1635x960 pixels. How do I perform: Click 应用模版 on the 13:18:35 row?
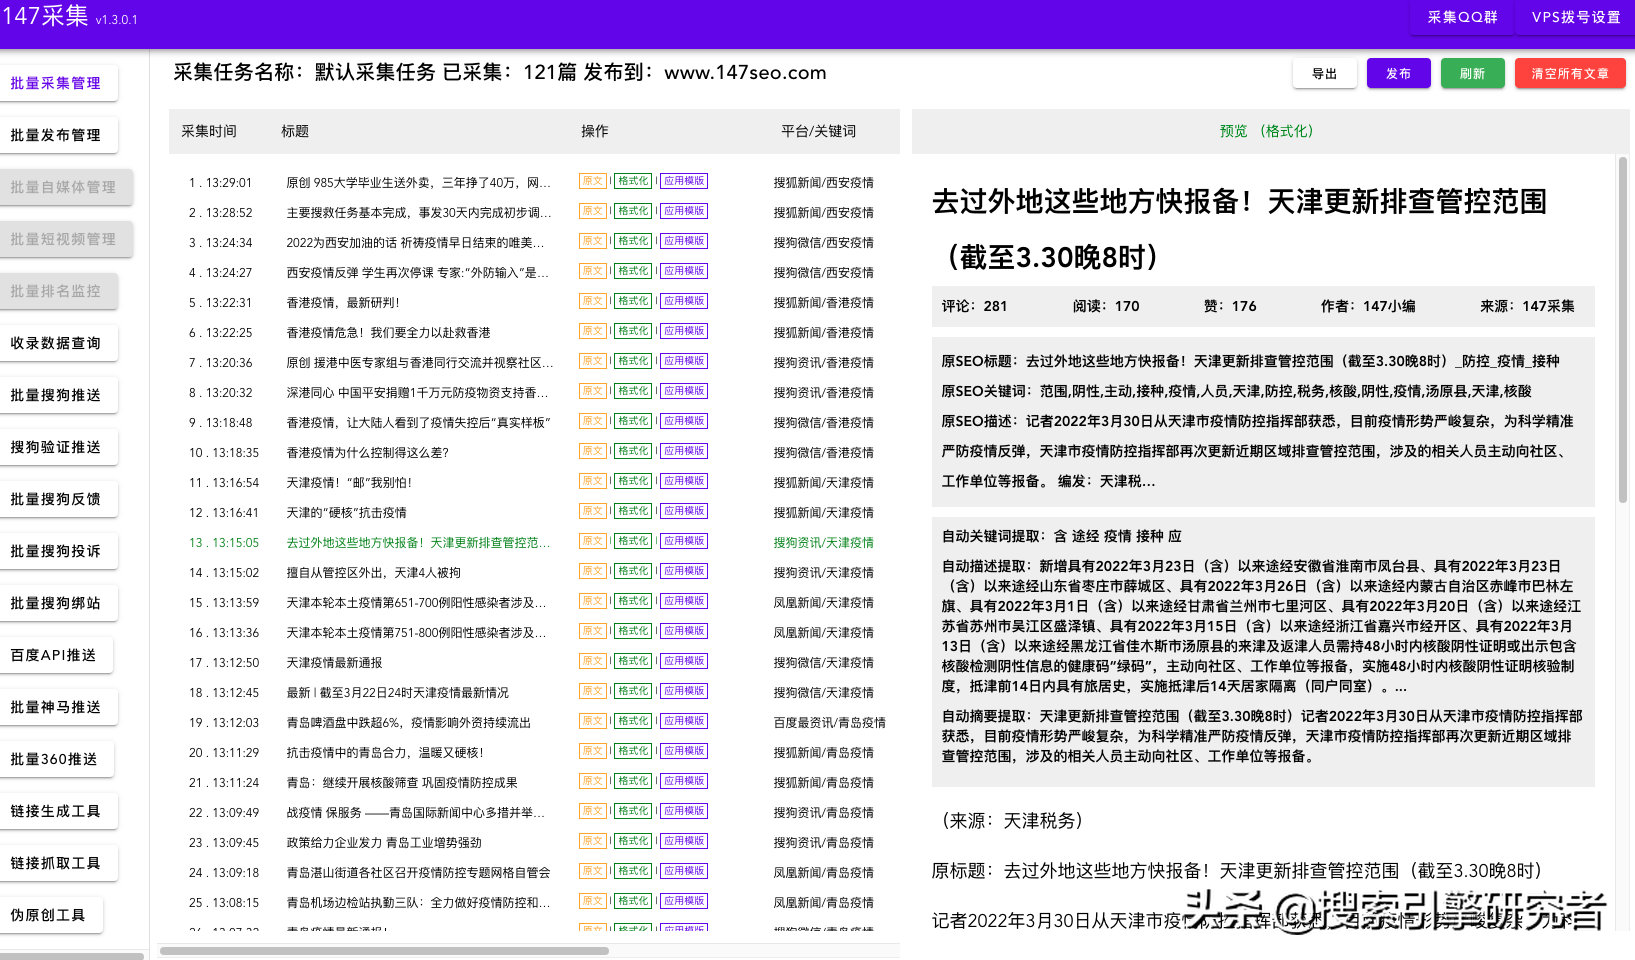pos(684,451)
